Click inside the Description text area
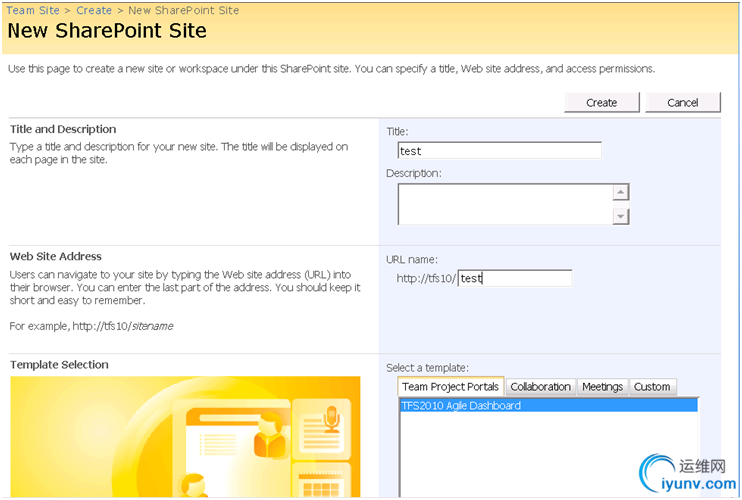This screenshot has height=500, width=742. (505, 204)
